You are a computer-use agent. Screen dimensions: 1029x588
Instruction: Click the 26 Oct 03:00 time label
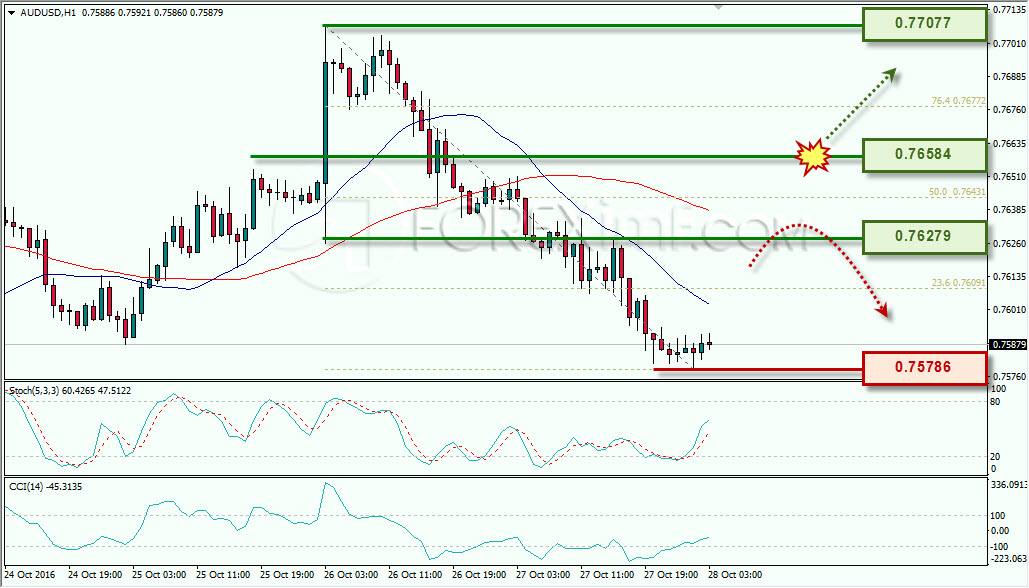(351, 575)
